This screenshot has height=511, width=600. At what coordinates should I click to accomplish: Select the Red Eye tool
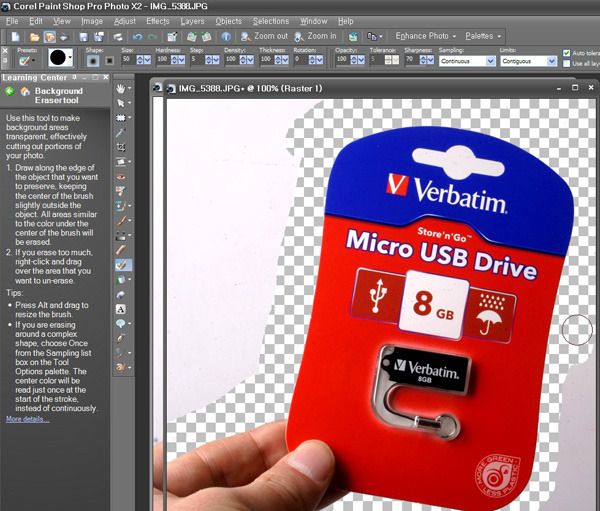(x=121, y=177)
